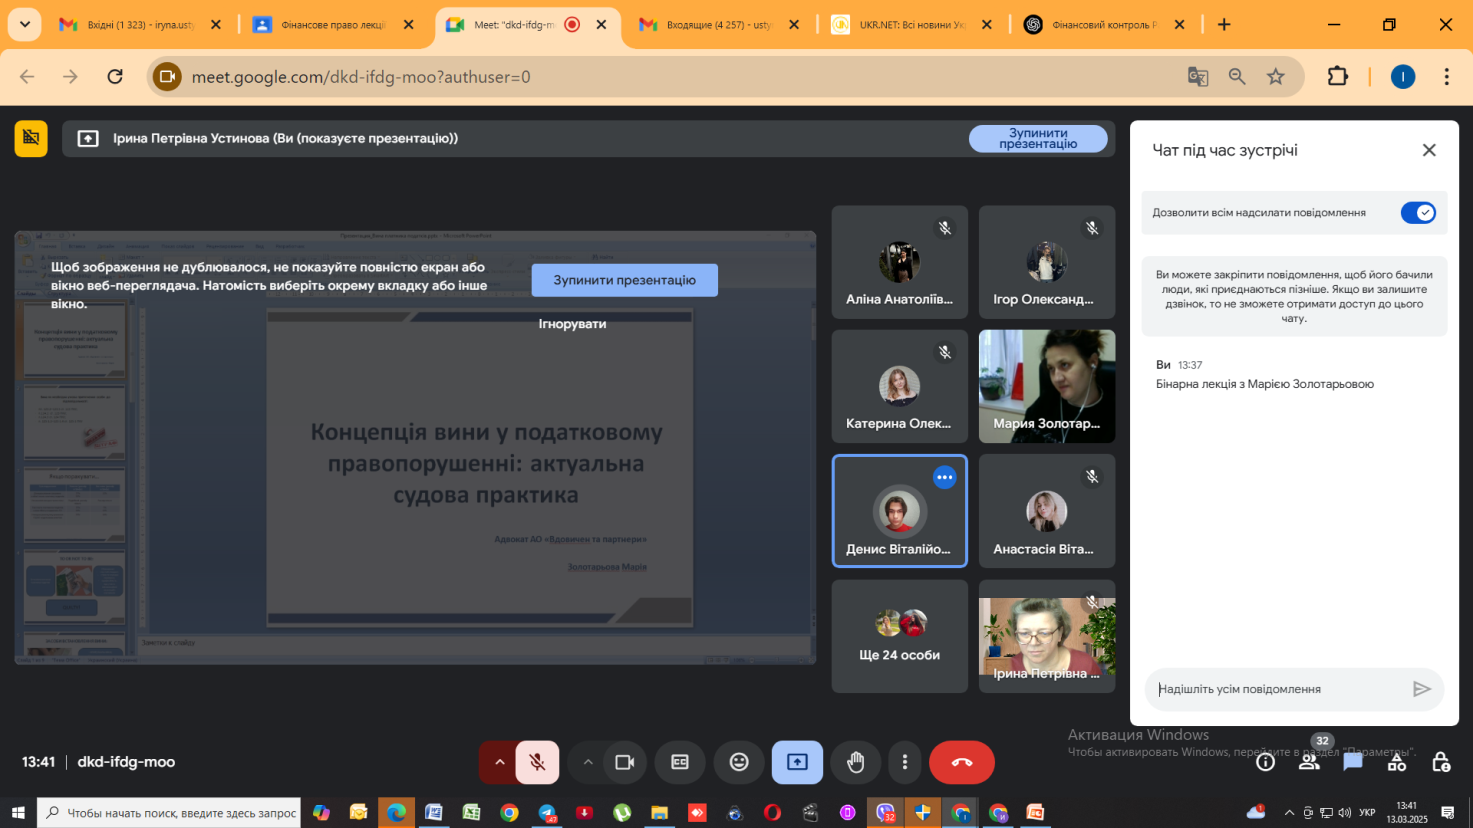The height and width of the screenshot is (828, 1473).
Task: Leave the call with red hang-up button
Action: click(x=962, y=762)
